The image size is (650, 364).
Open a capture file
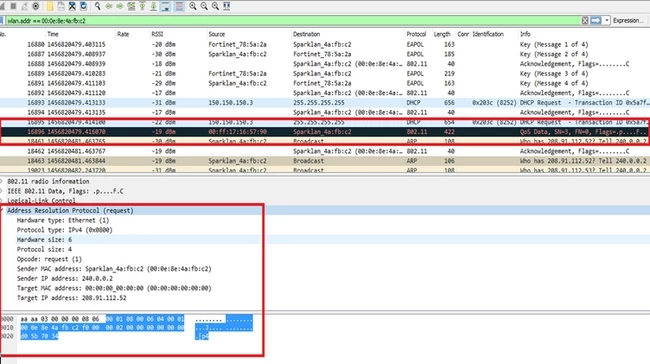pos(50,6)
